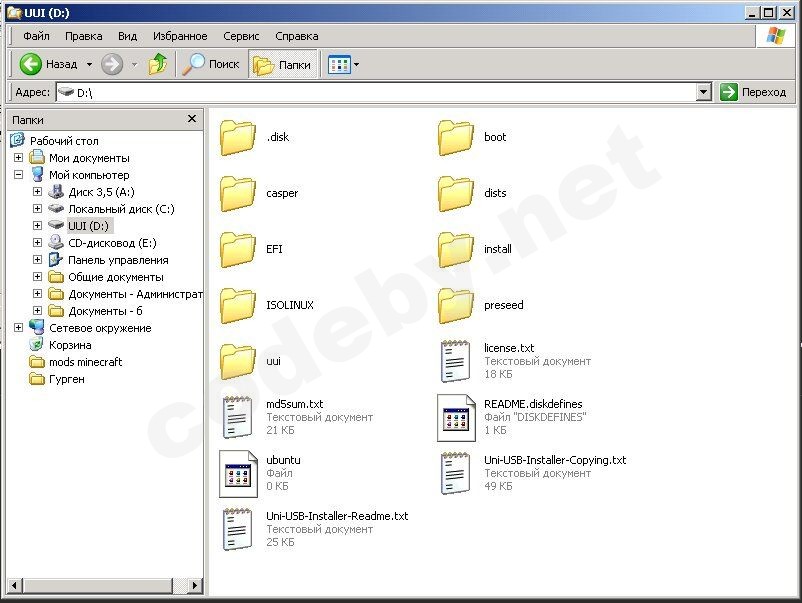The height and width of the screenshot is (603, 802).
Task: Select Recycle Bin in folder tree
Action: (x=69, y=345)
